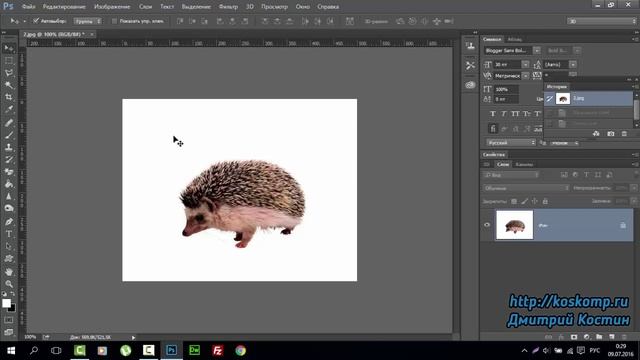Click vertical scale 100% field
Image resolution: width=640 pixels, height=360 pixels.
[x=506, y=89]
